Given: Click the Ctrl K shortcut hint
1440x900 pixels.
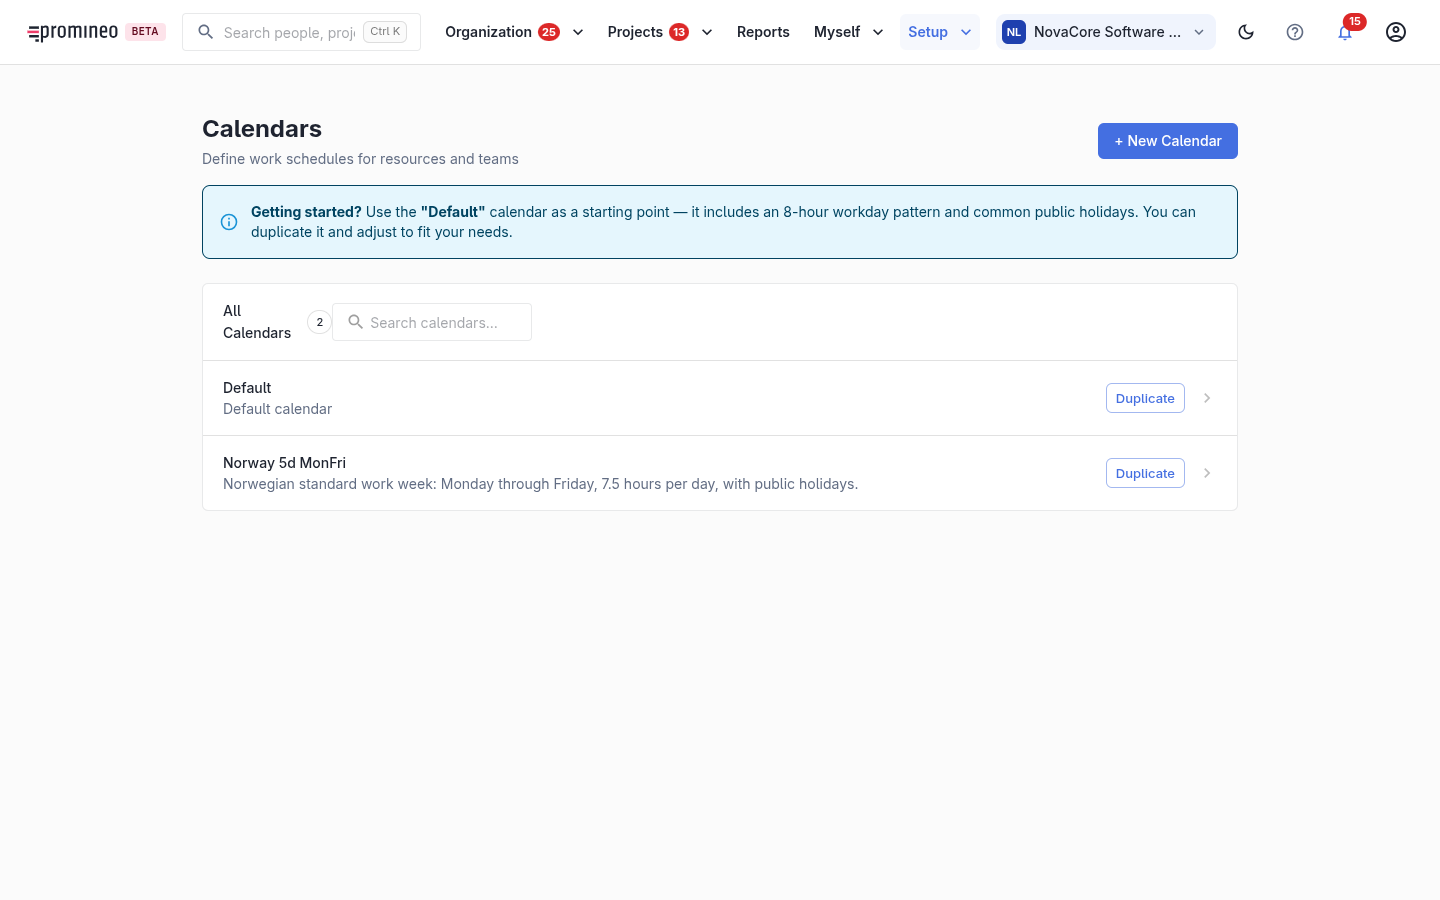Looking at the screenshot, I should pos(385,32).
